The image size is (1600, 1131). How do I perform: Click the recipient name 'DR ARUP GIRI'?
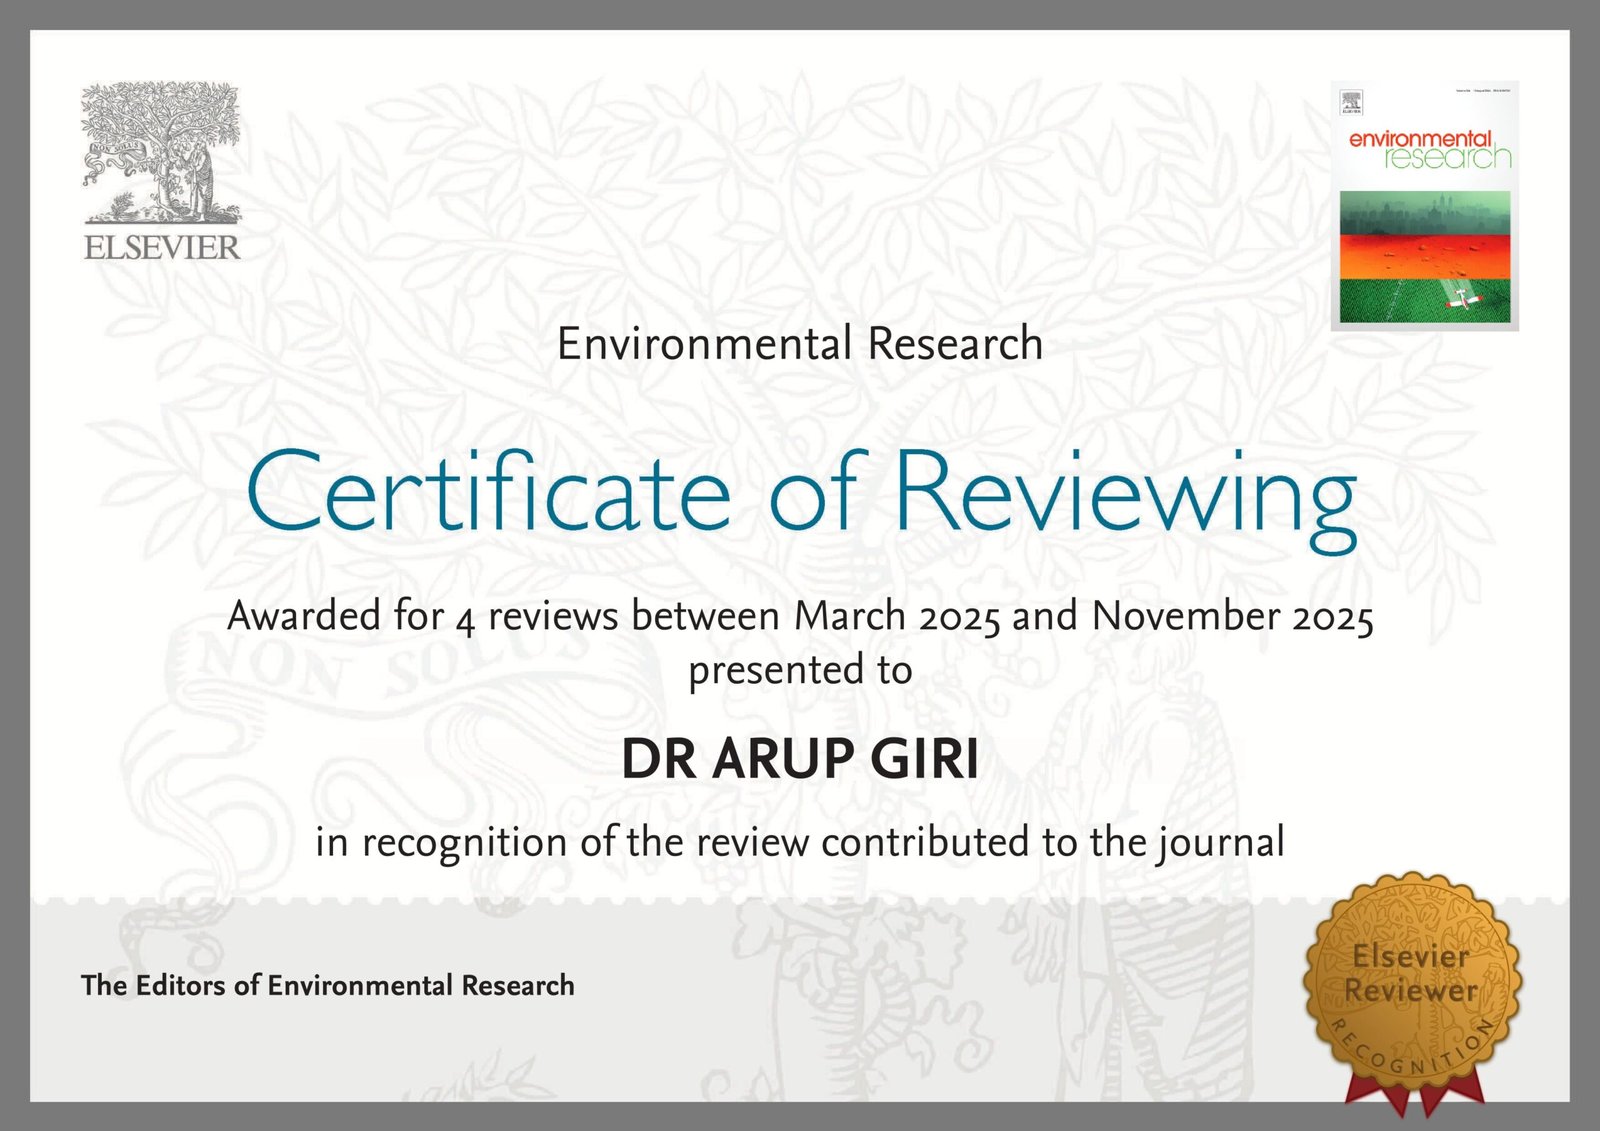(800, 759)
